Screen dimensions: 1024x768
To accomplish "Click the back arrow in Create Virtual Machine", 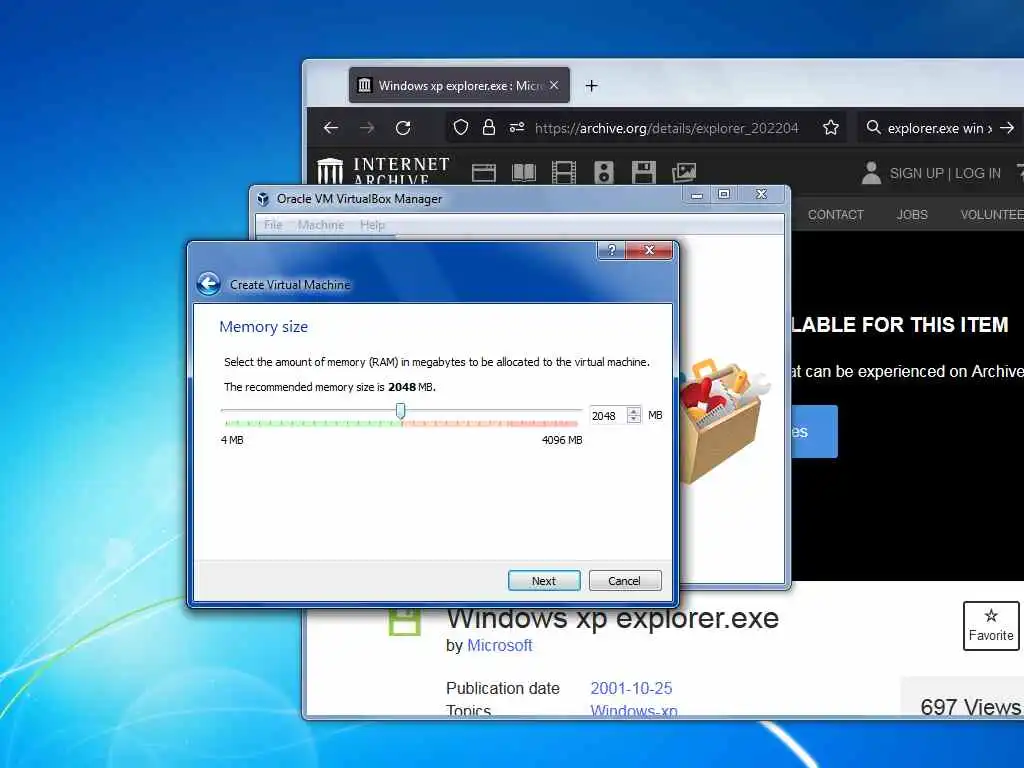I will (x=208, y=284).
